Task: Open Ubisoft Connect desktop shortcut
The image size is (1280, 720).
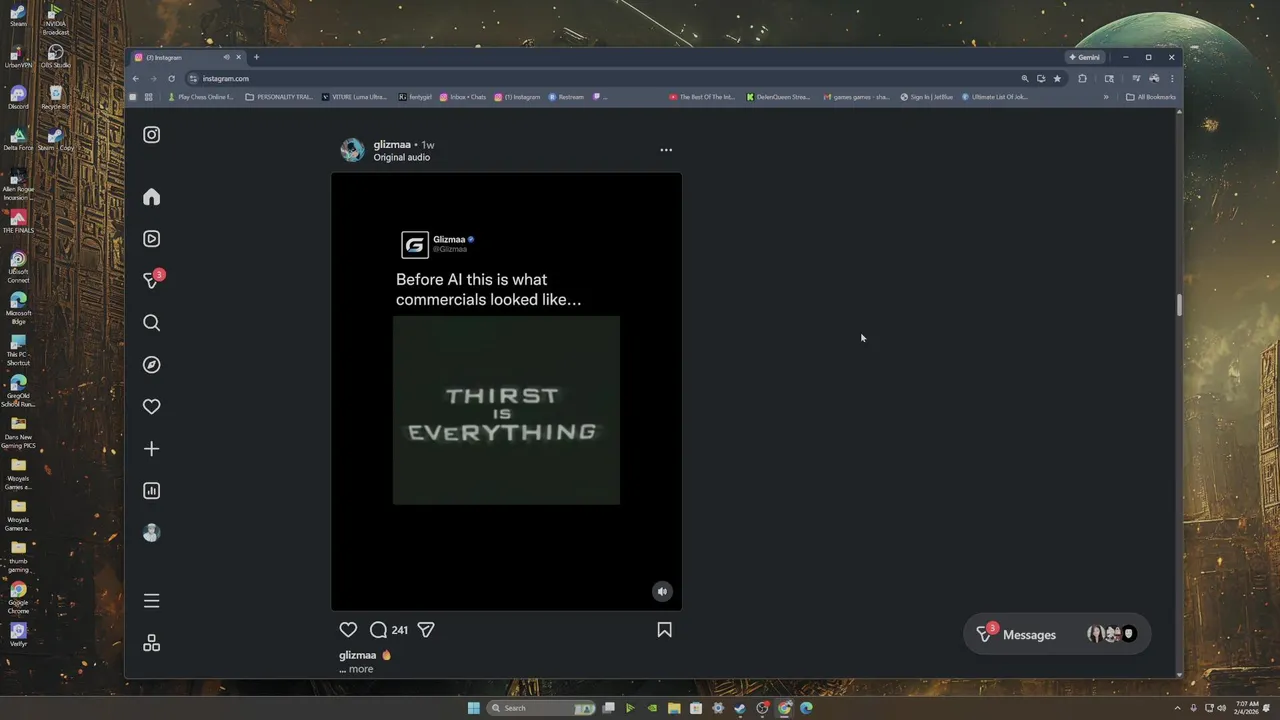Action: (x=18, y=267)
